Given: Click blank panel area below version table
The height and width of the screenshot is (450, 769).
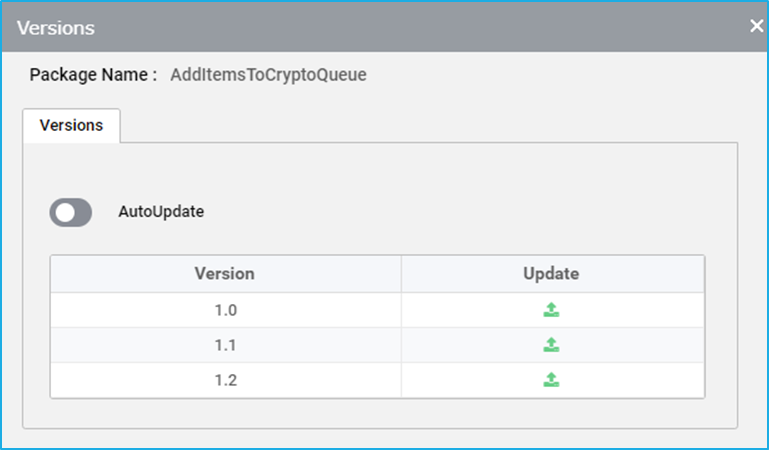Looking at the screenshot, I should (x=380, y=413).
